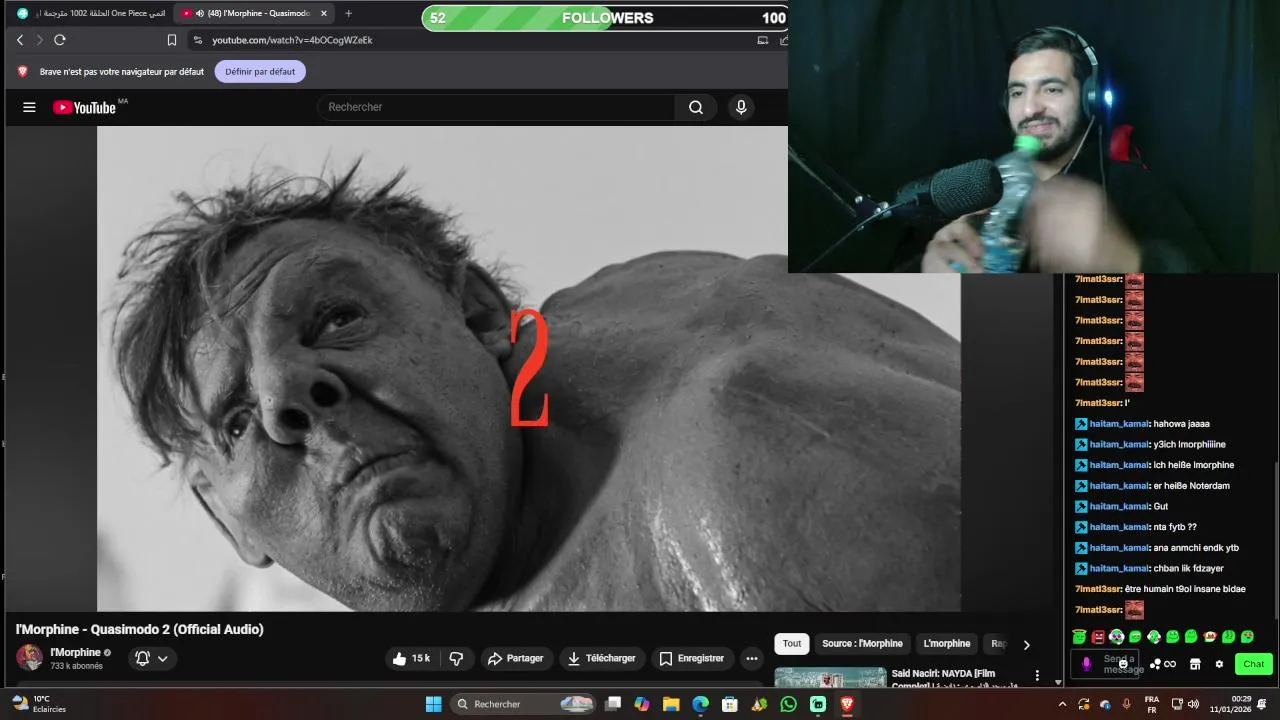The image size is (1280, 720).
Task: Select the l'Morphine - Quasimodo browser tab
Action: click(x=255, y=13)
